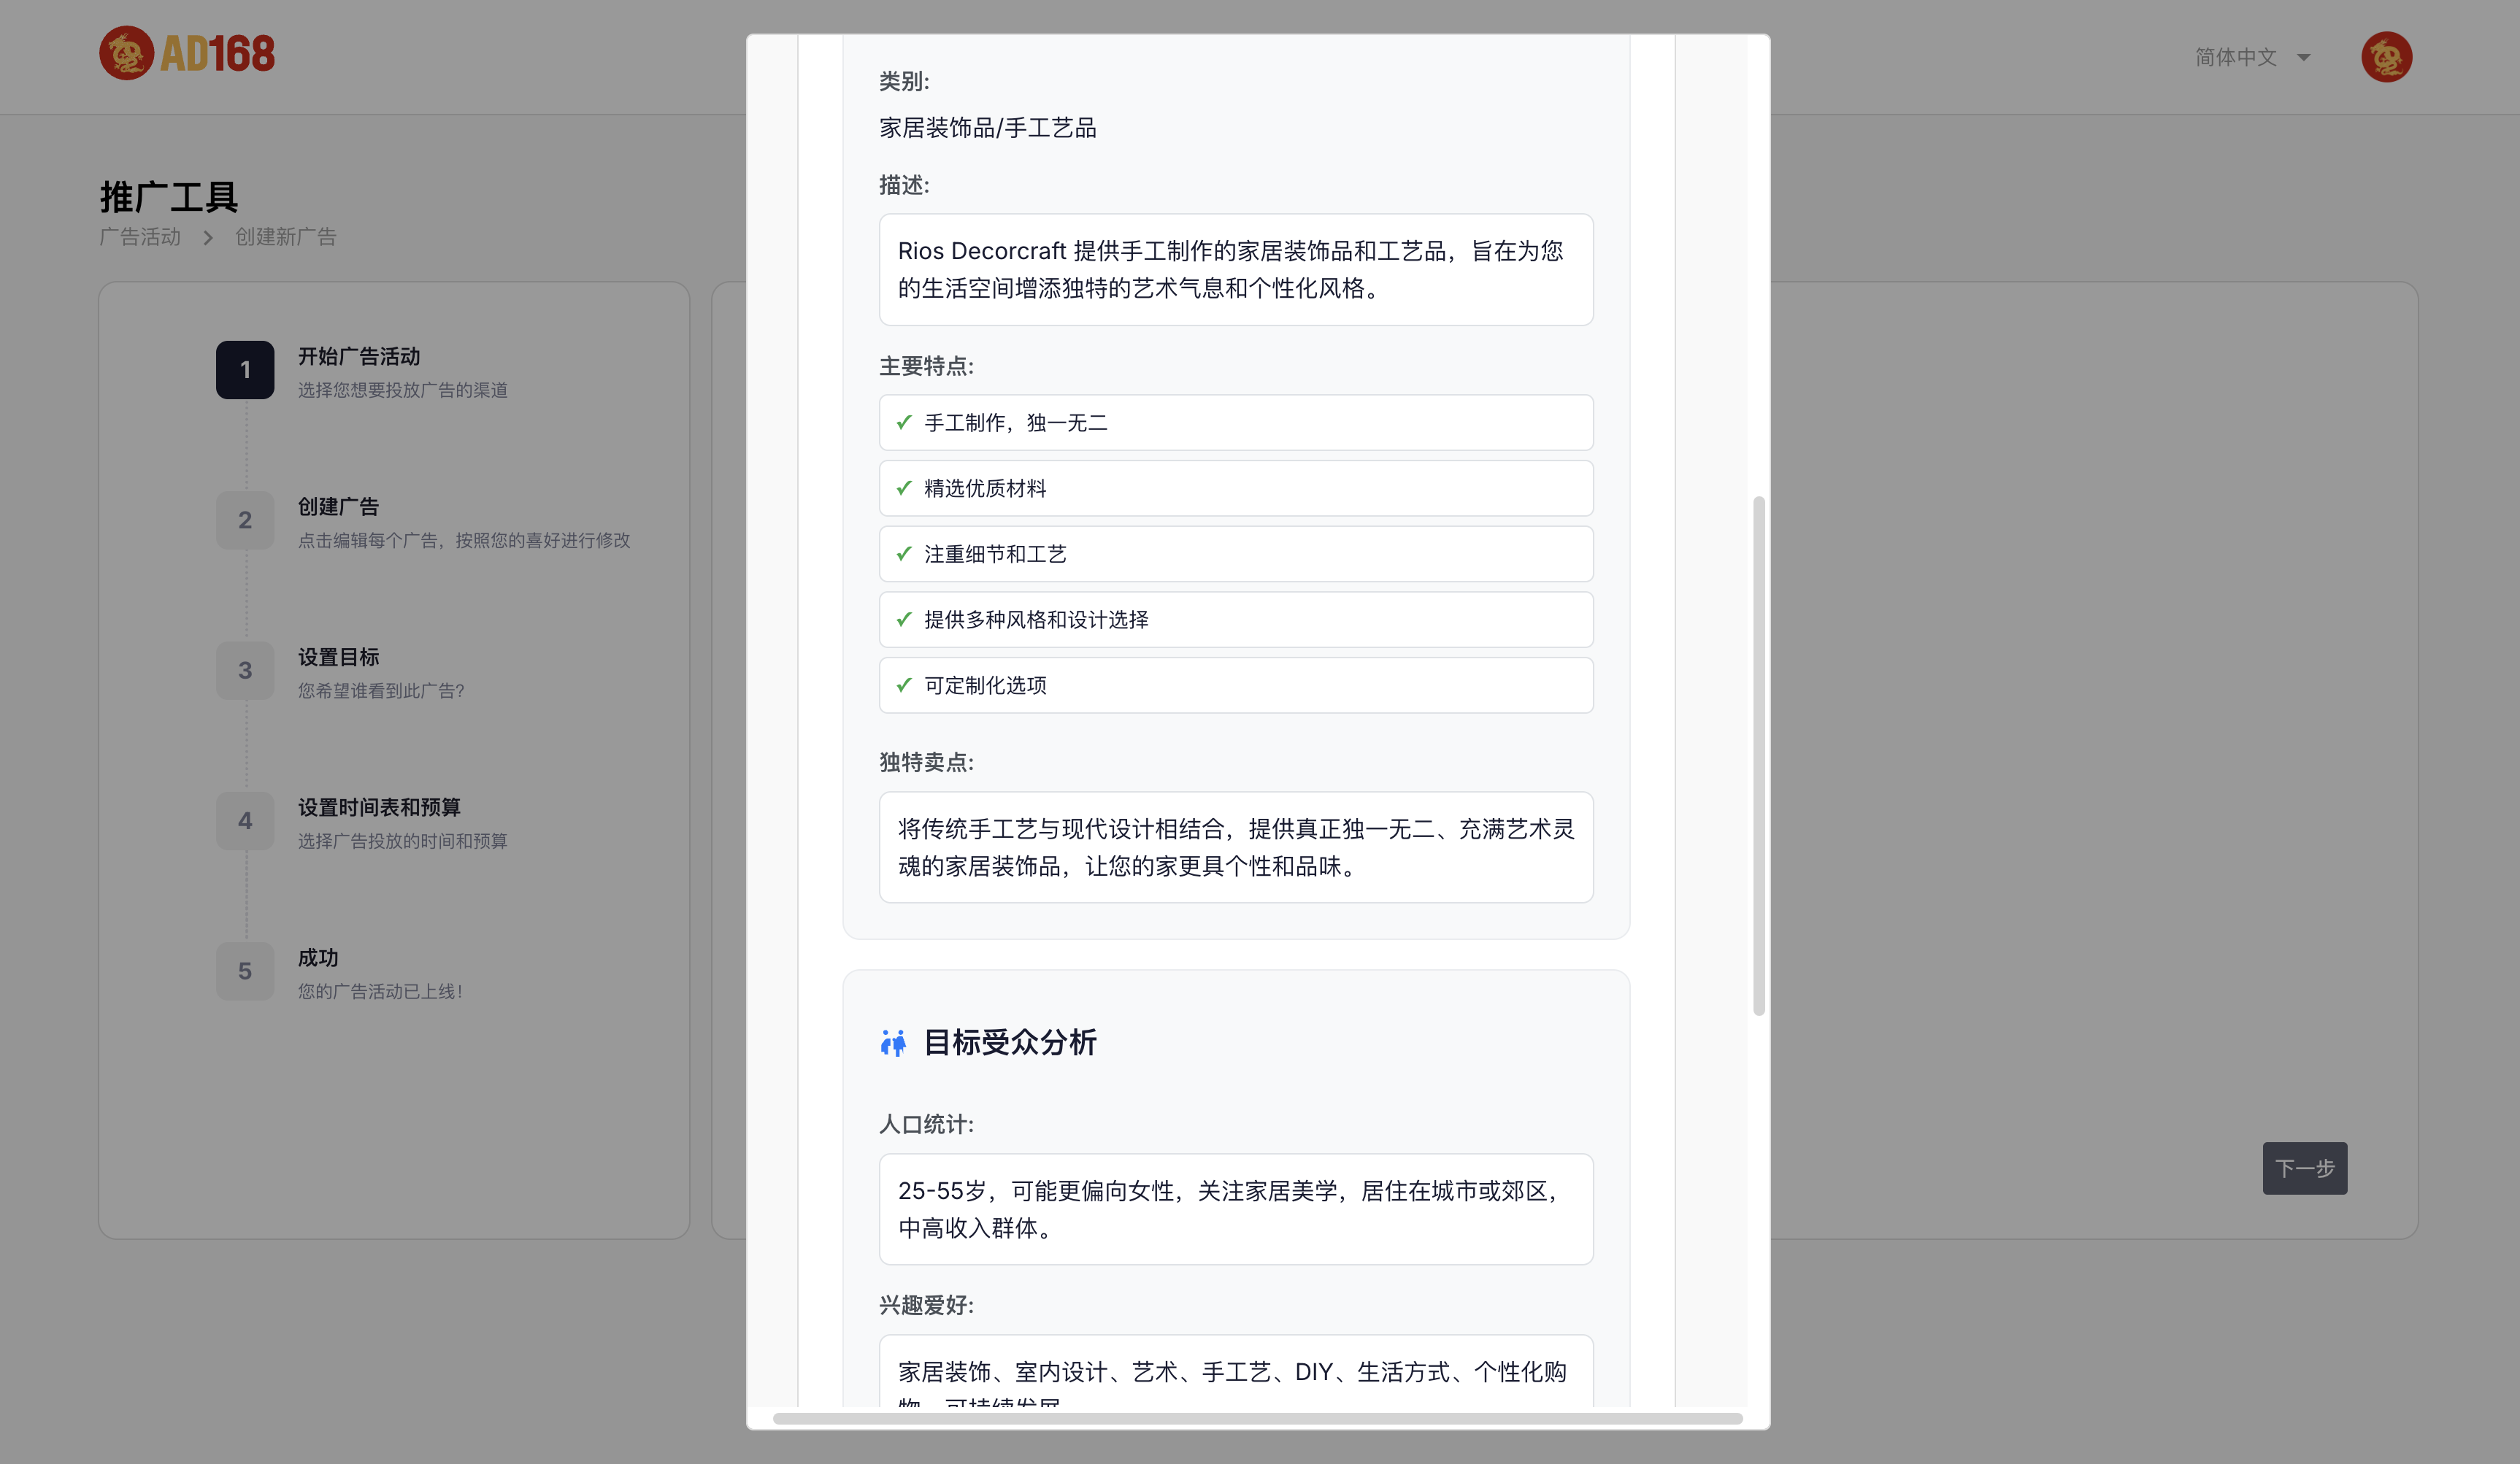Image resolution: width=2520 pixels, height=1464 pixels.
Task: Open the user avatar menu
Action: (2386, 57)
